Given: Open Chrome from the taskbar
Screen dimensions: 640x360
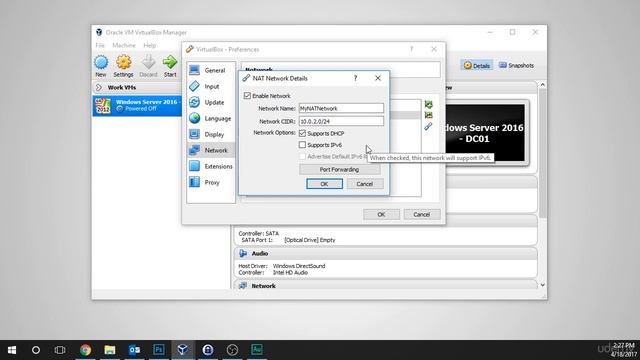Looking at the screenshot, I should point(85,350).
